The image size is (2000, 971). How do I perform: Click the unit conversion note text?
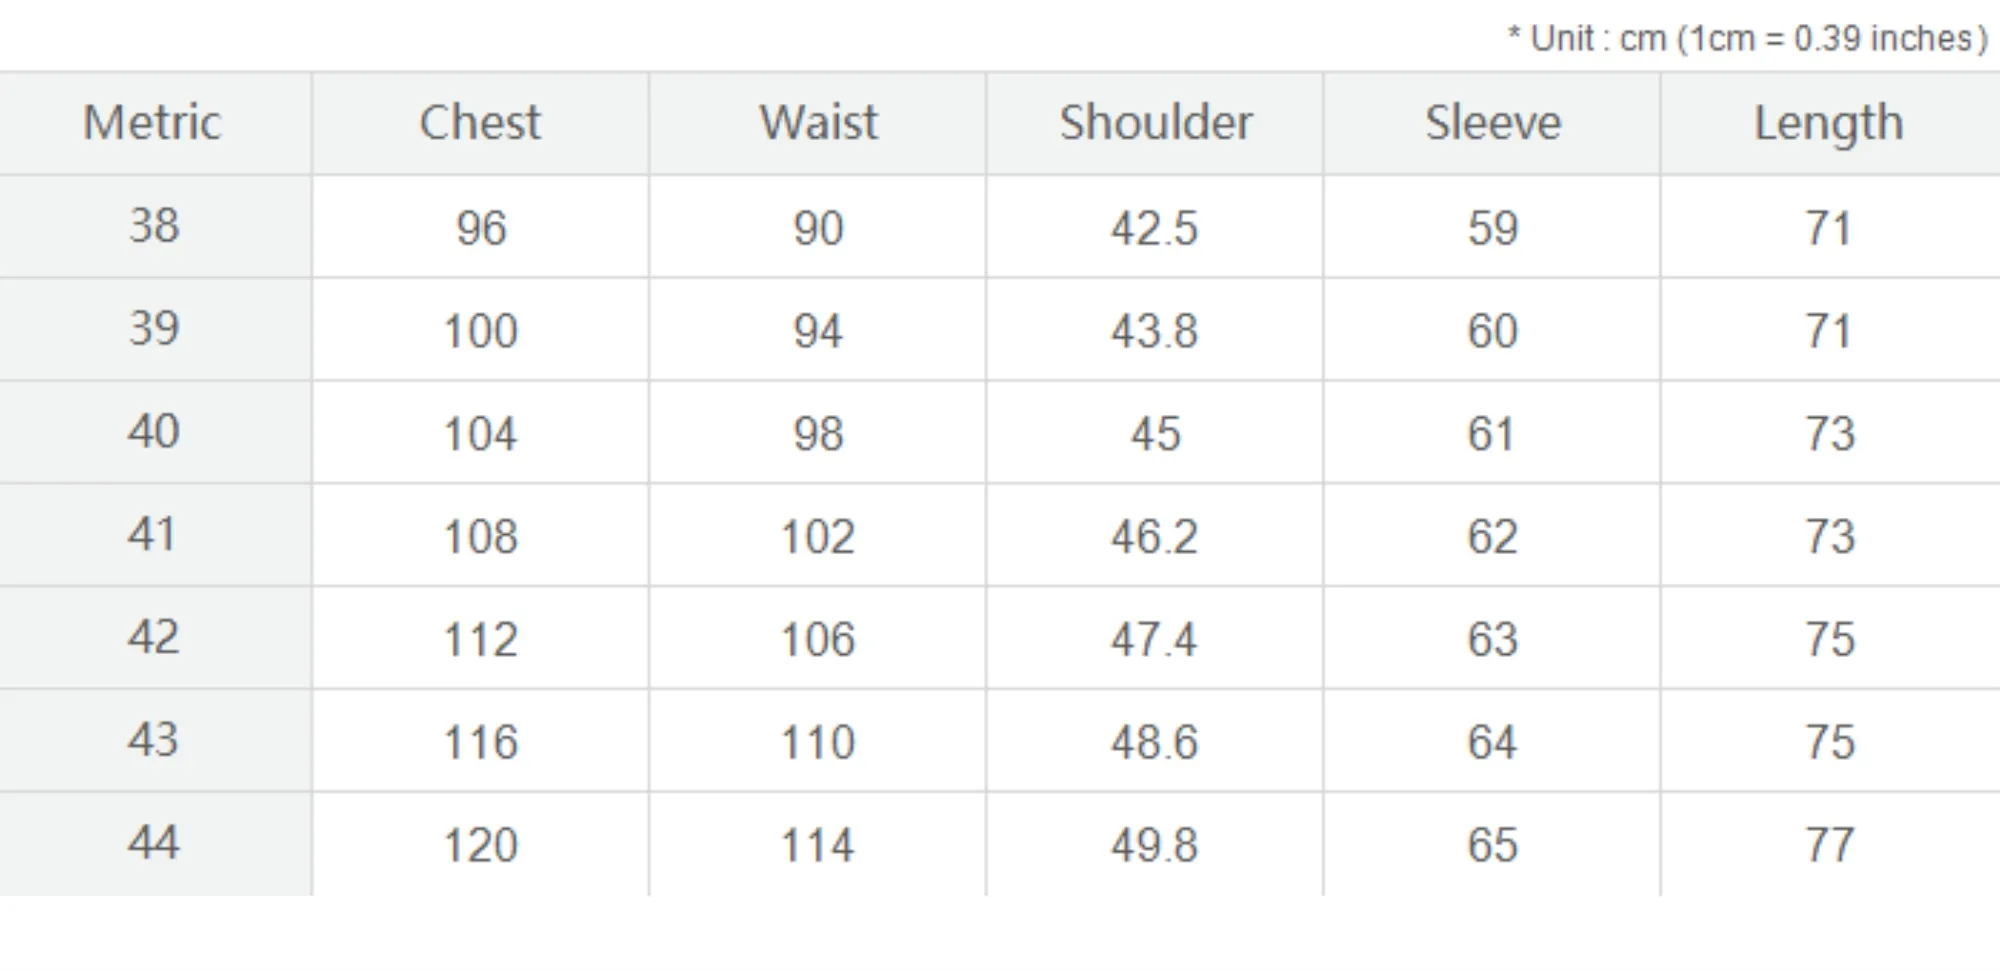click(1746, 39)
